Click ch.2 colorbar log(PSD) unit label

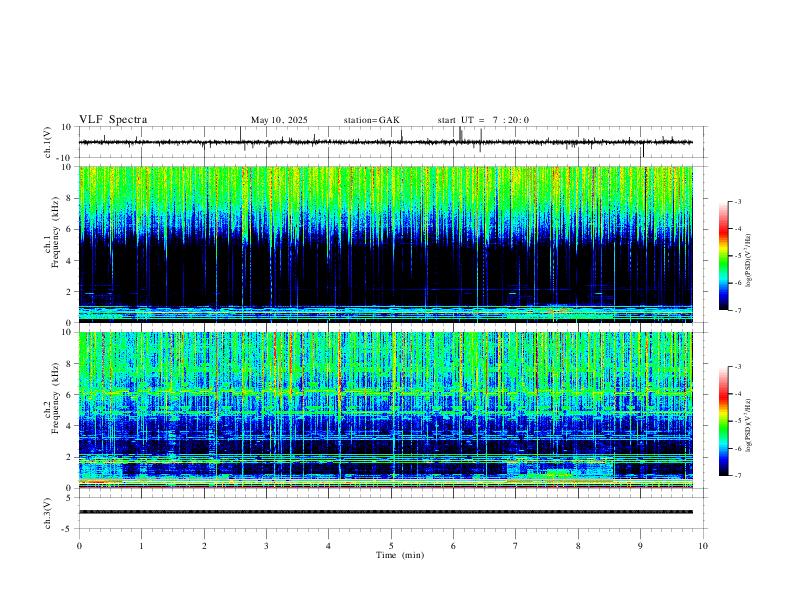(x=748, y=425)
